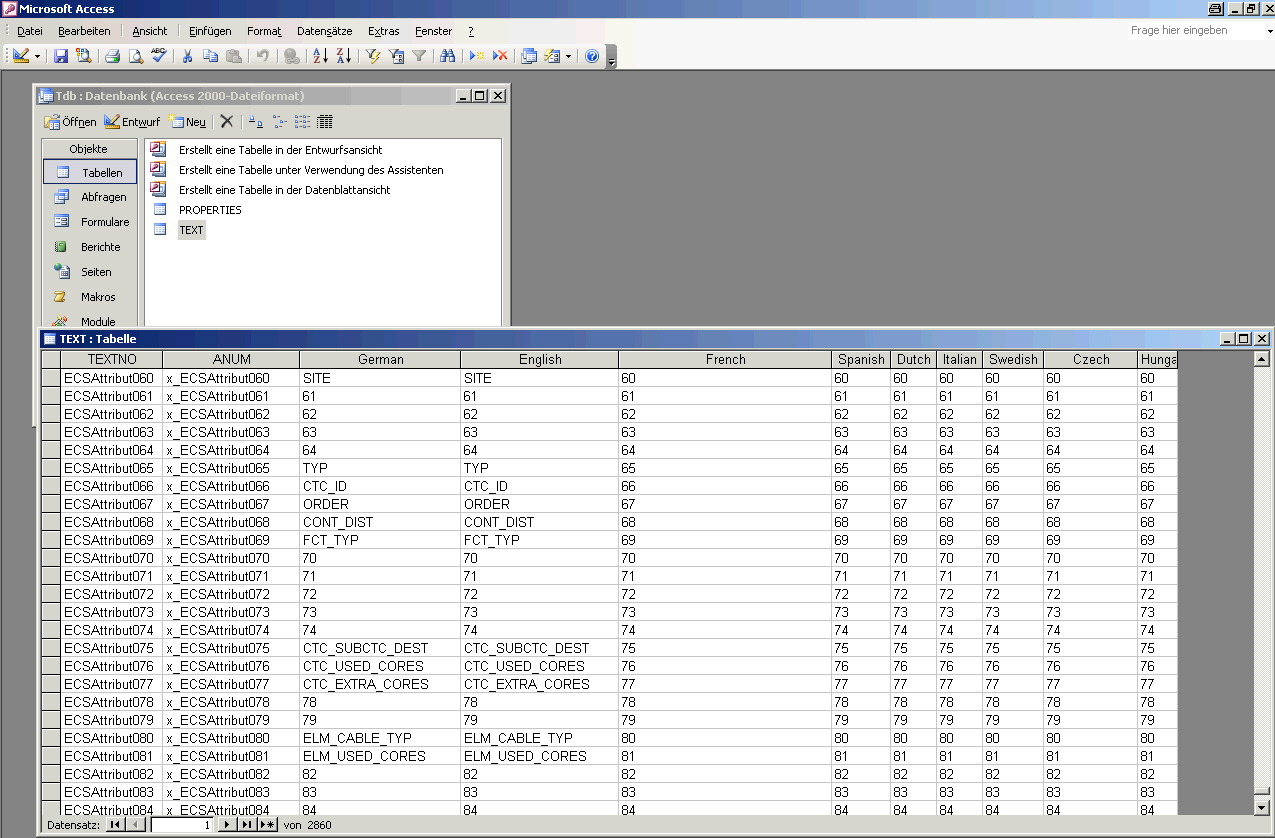Go to last record in the navigation bar

[x=247, y=825]
